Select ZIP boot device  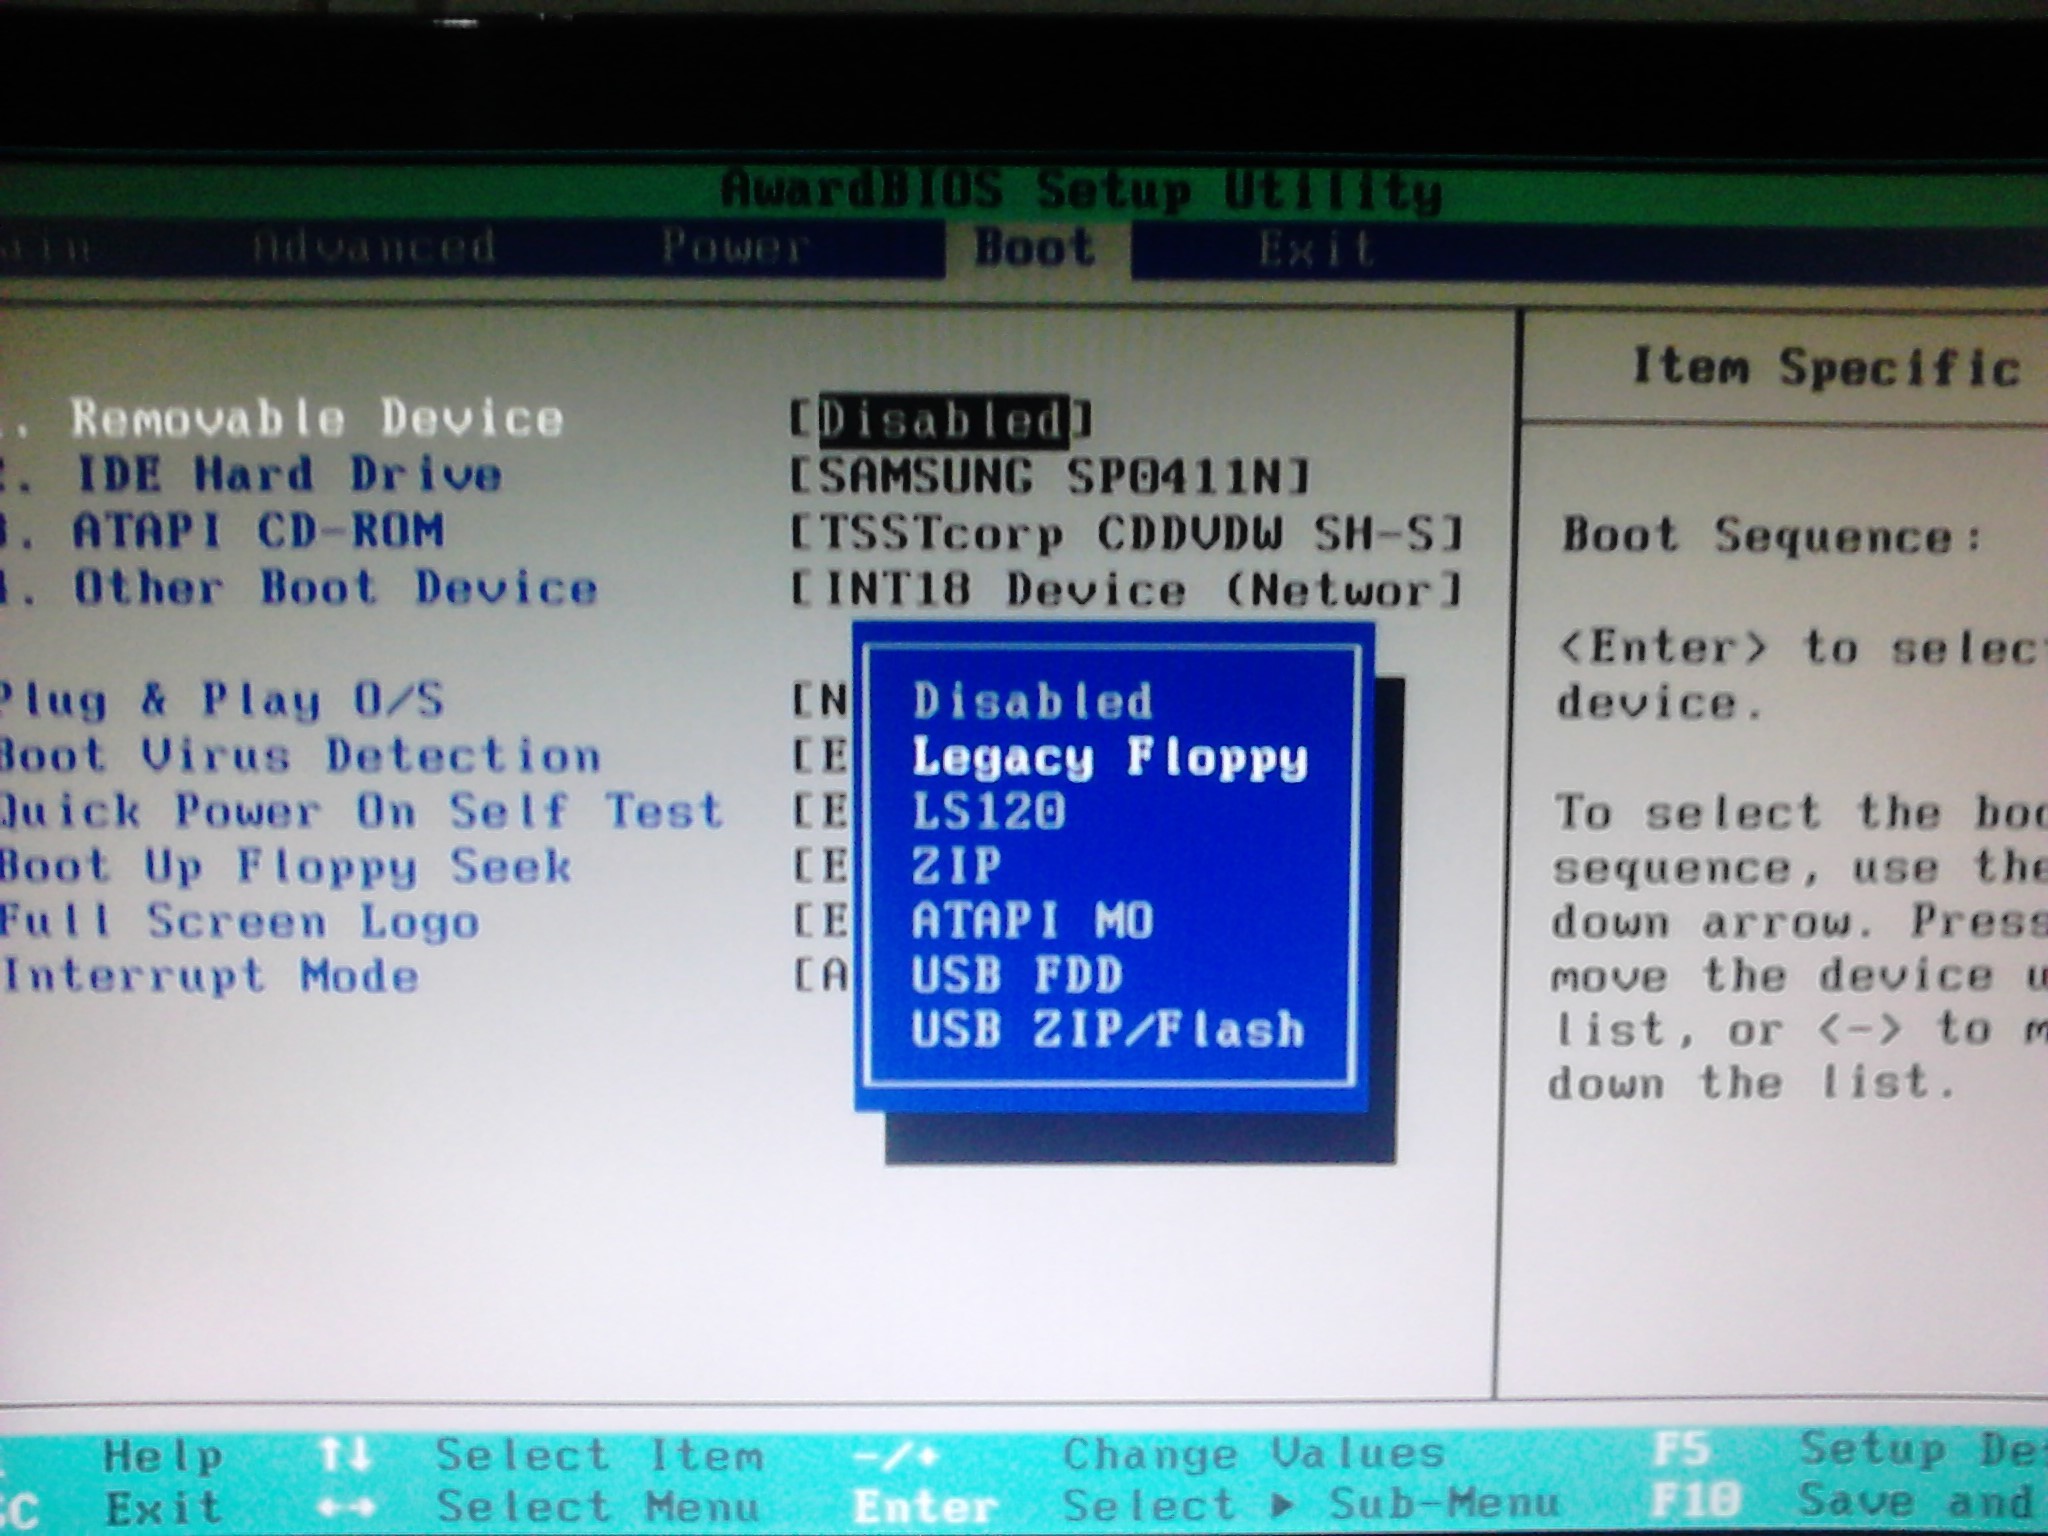[951, 866]
